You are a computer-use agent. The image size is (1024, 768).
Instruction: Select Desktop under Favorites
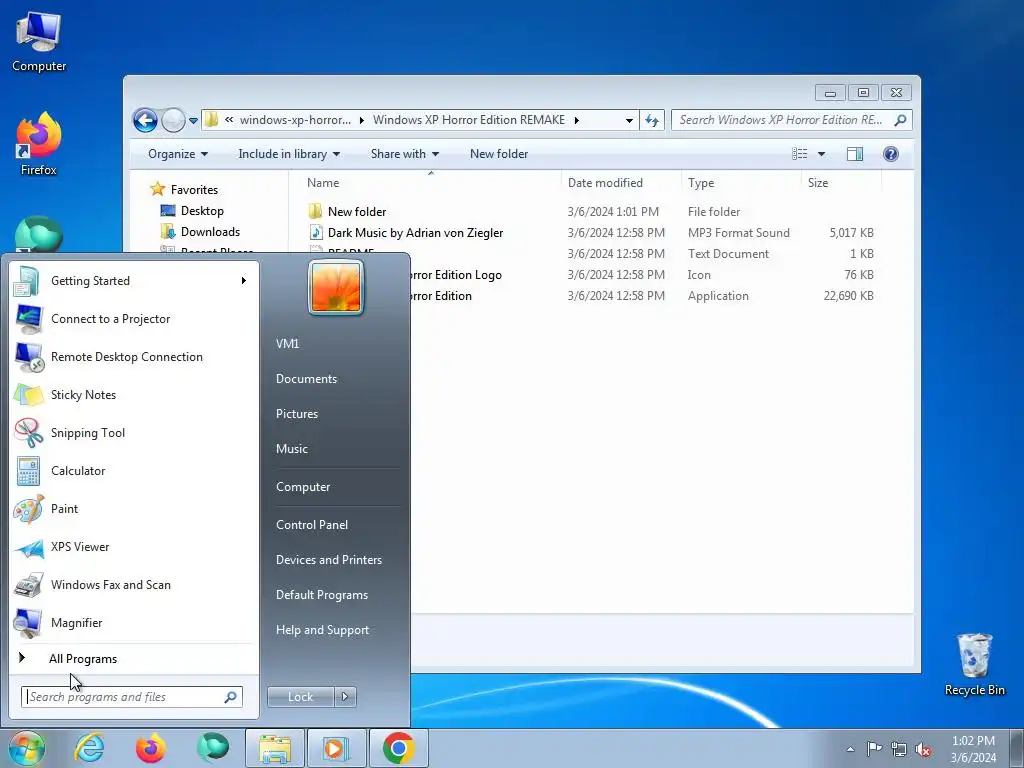[202, 211]
